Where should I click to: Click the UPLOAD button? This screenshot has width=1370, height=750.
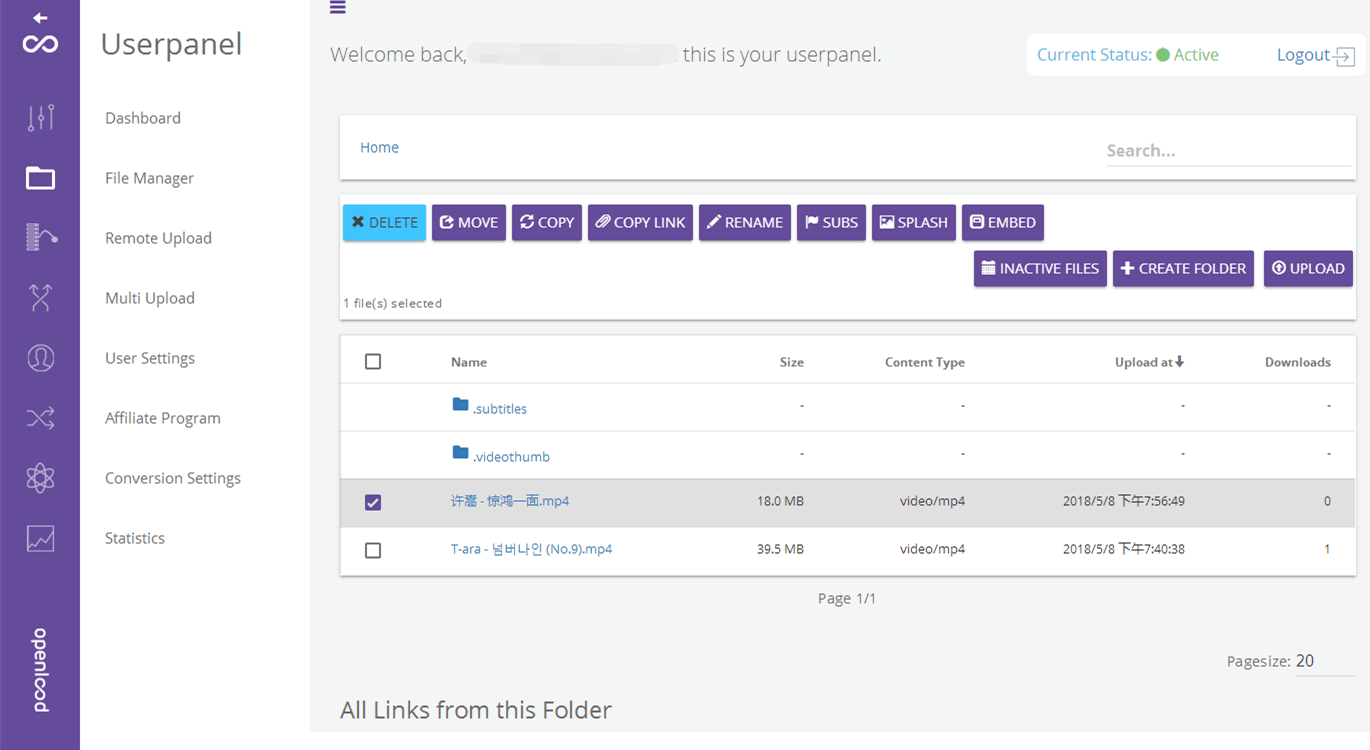point(1308,268)
